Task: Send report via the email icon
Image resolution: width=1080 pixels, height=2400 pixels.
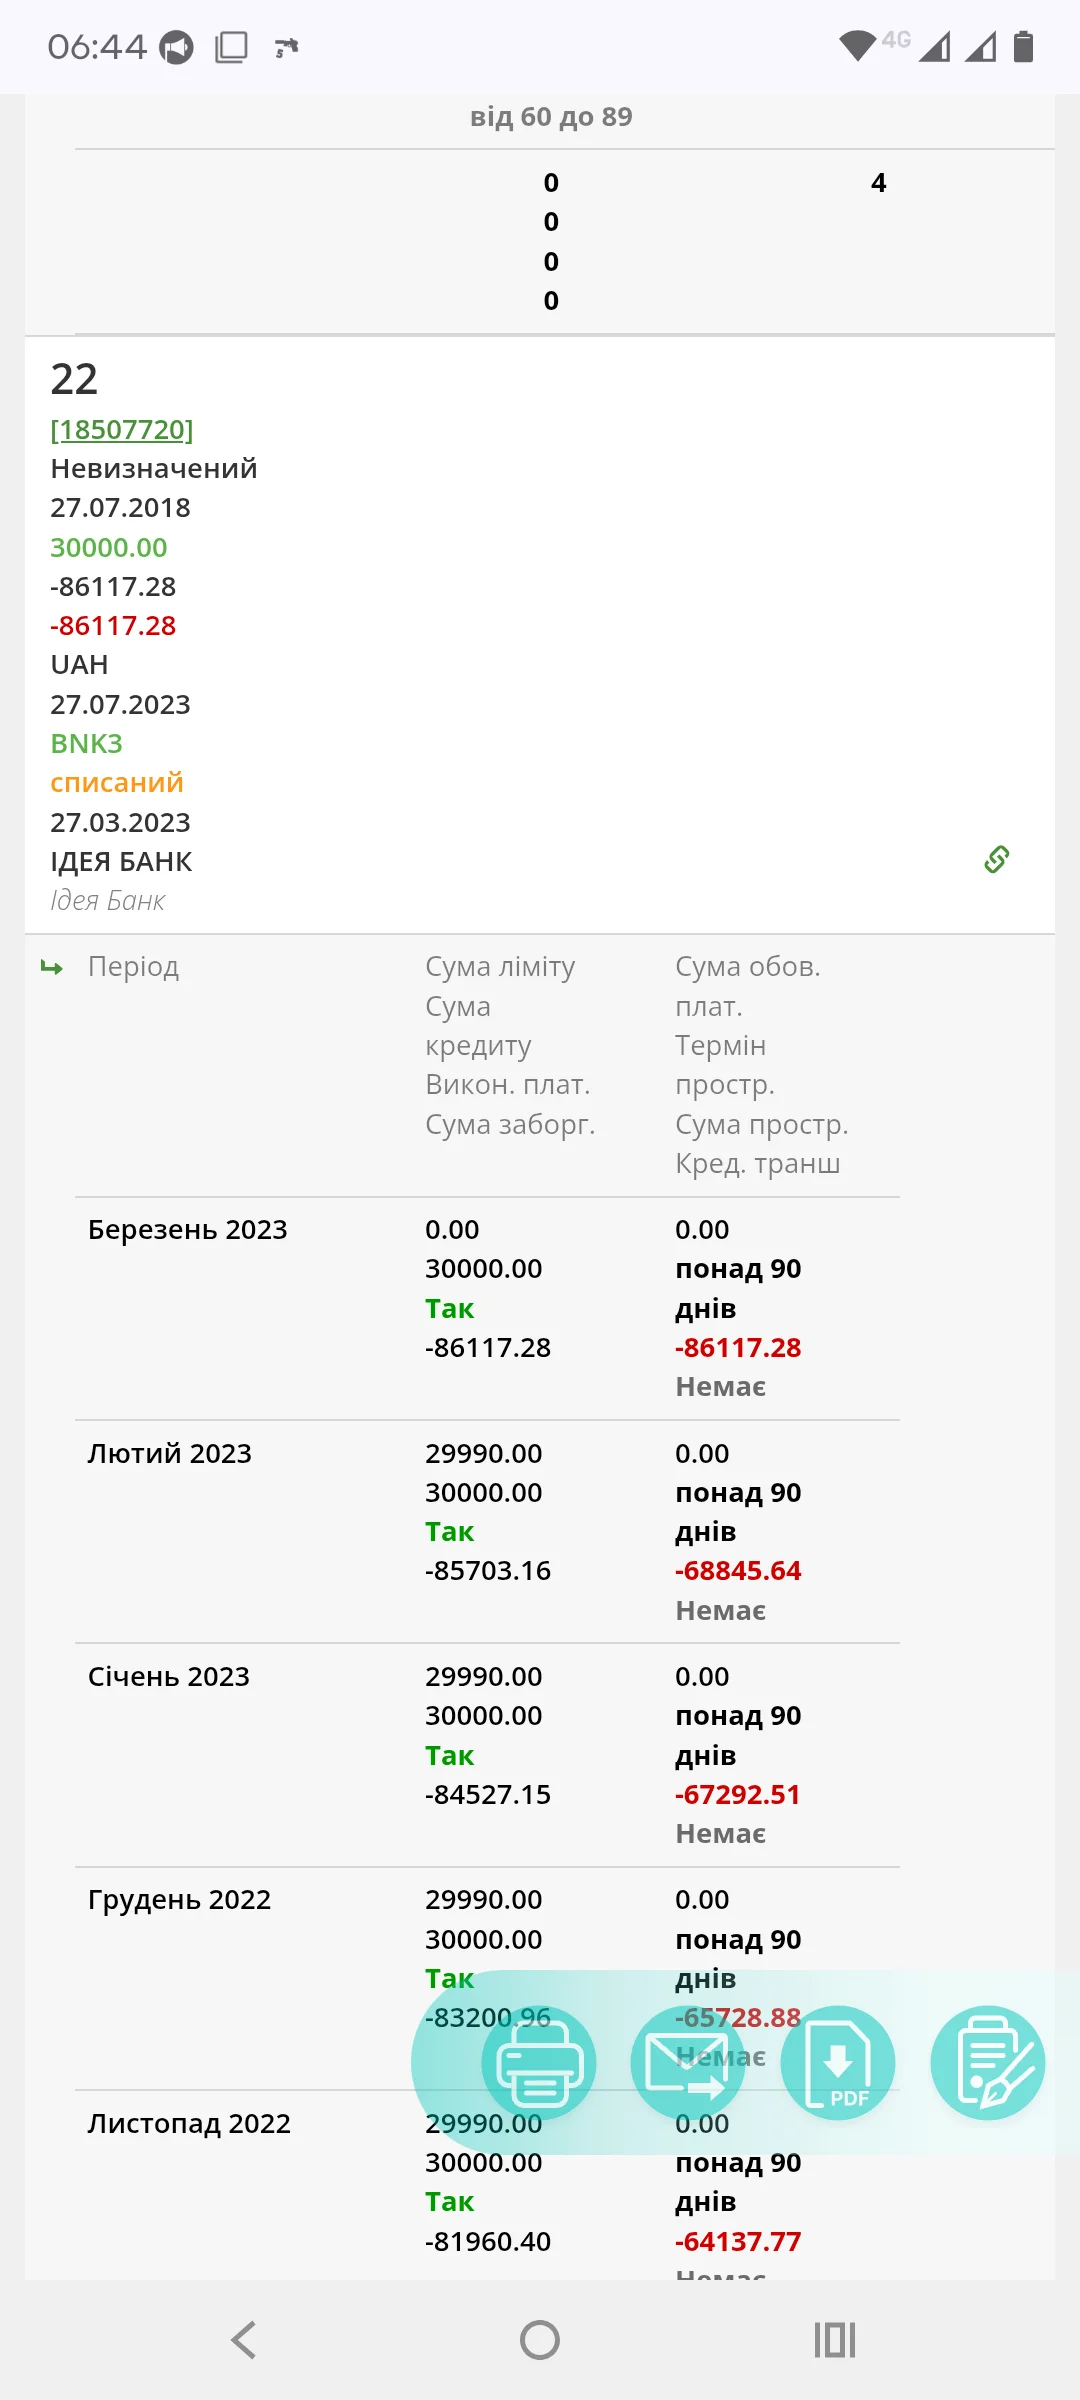Action: 687,2062
